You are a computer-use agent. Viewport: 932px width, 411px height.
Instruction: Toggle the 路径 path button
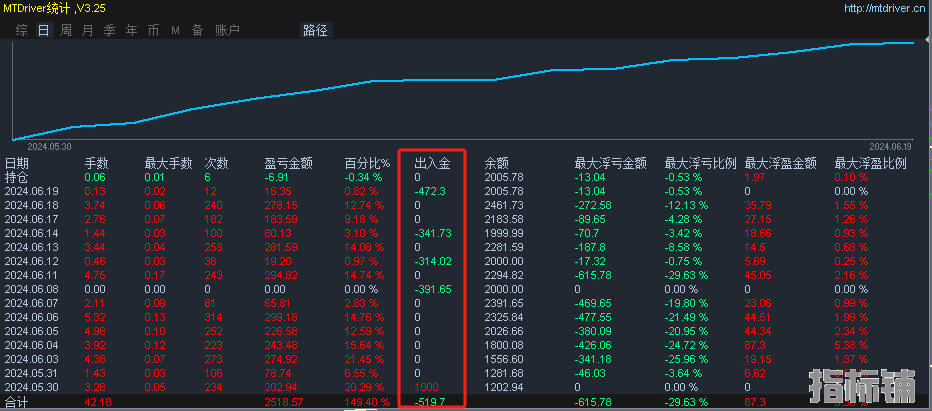tap(315, 30)
